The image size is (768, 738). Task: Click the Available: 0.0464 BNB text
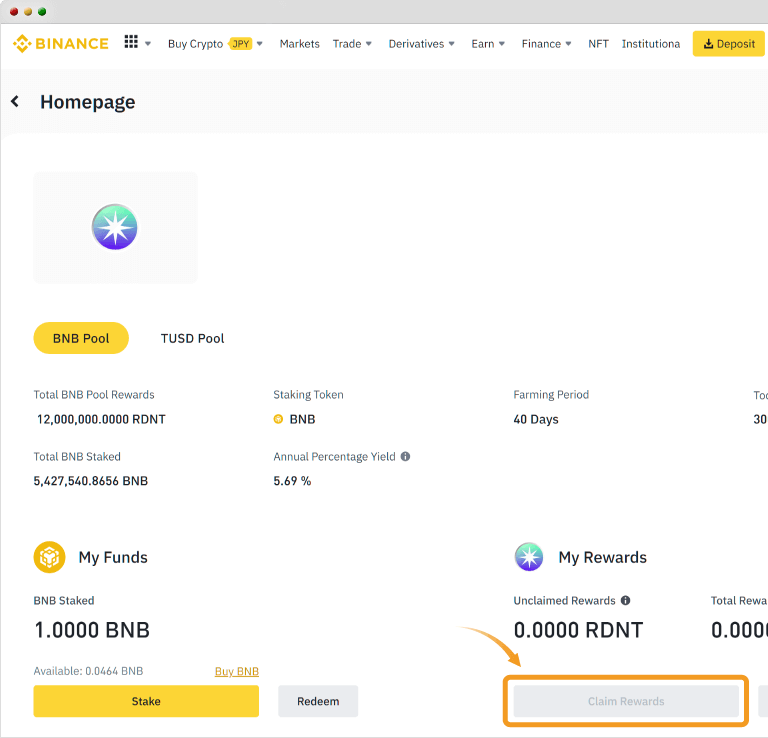(88, 671)
